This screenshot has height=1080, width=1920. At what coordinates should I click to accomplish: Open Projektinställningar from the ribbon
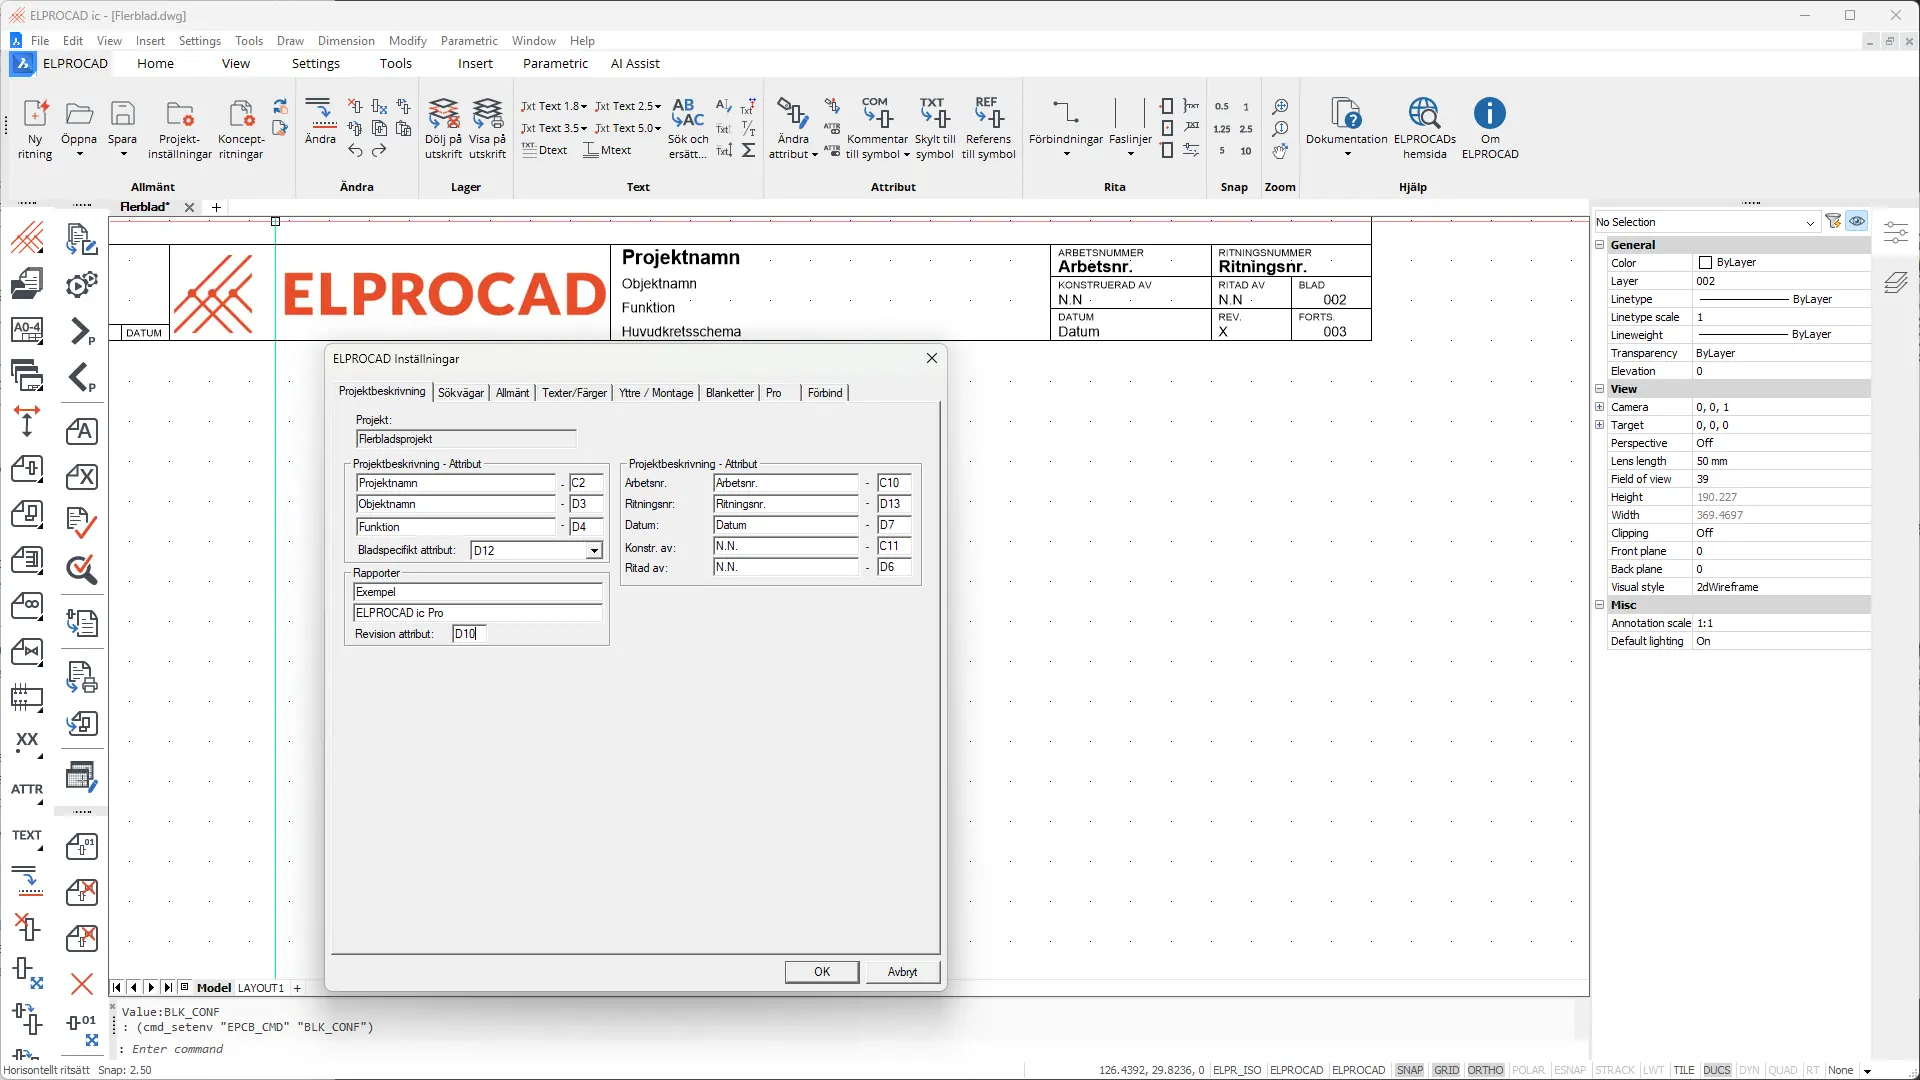(x=180, y=114)
